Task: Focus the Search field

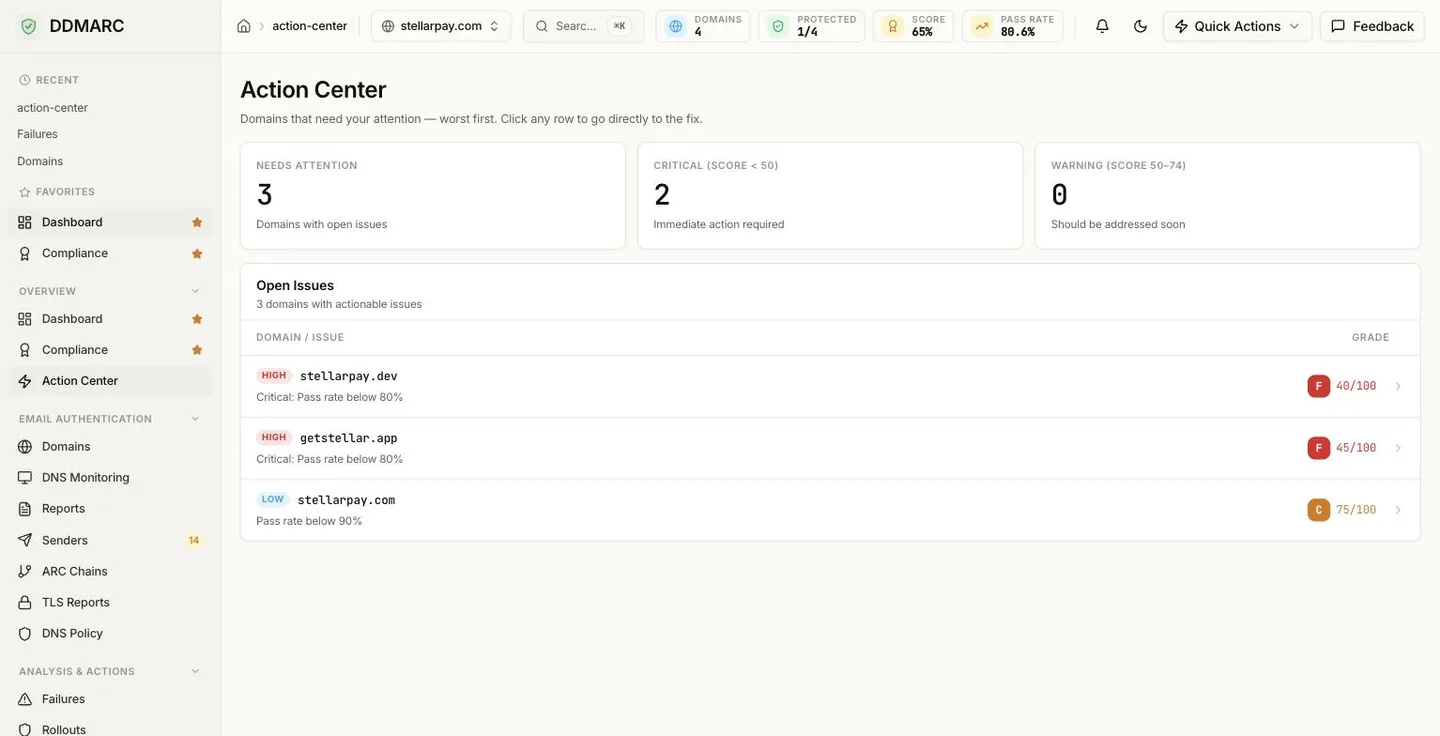Action: pyautogui.click(x=583, y=26)
